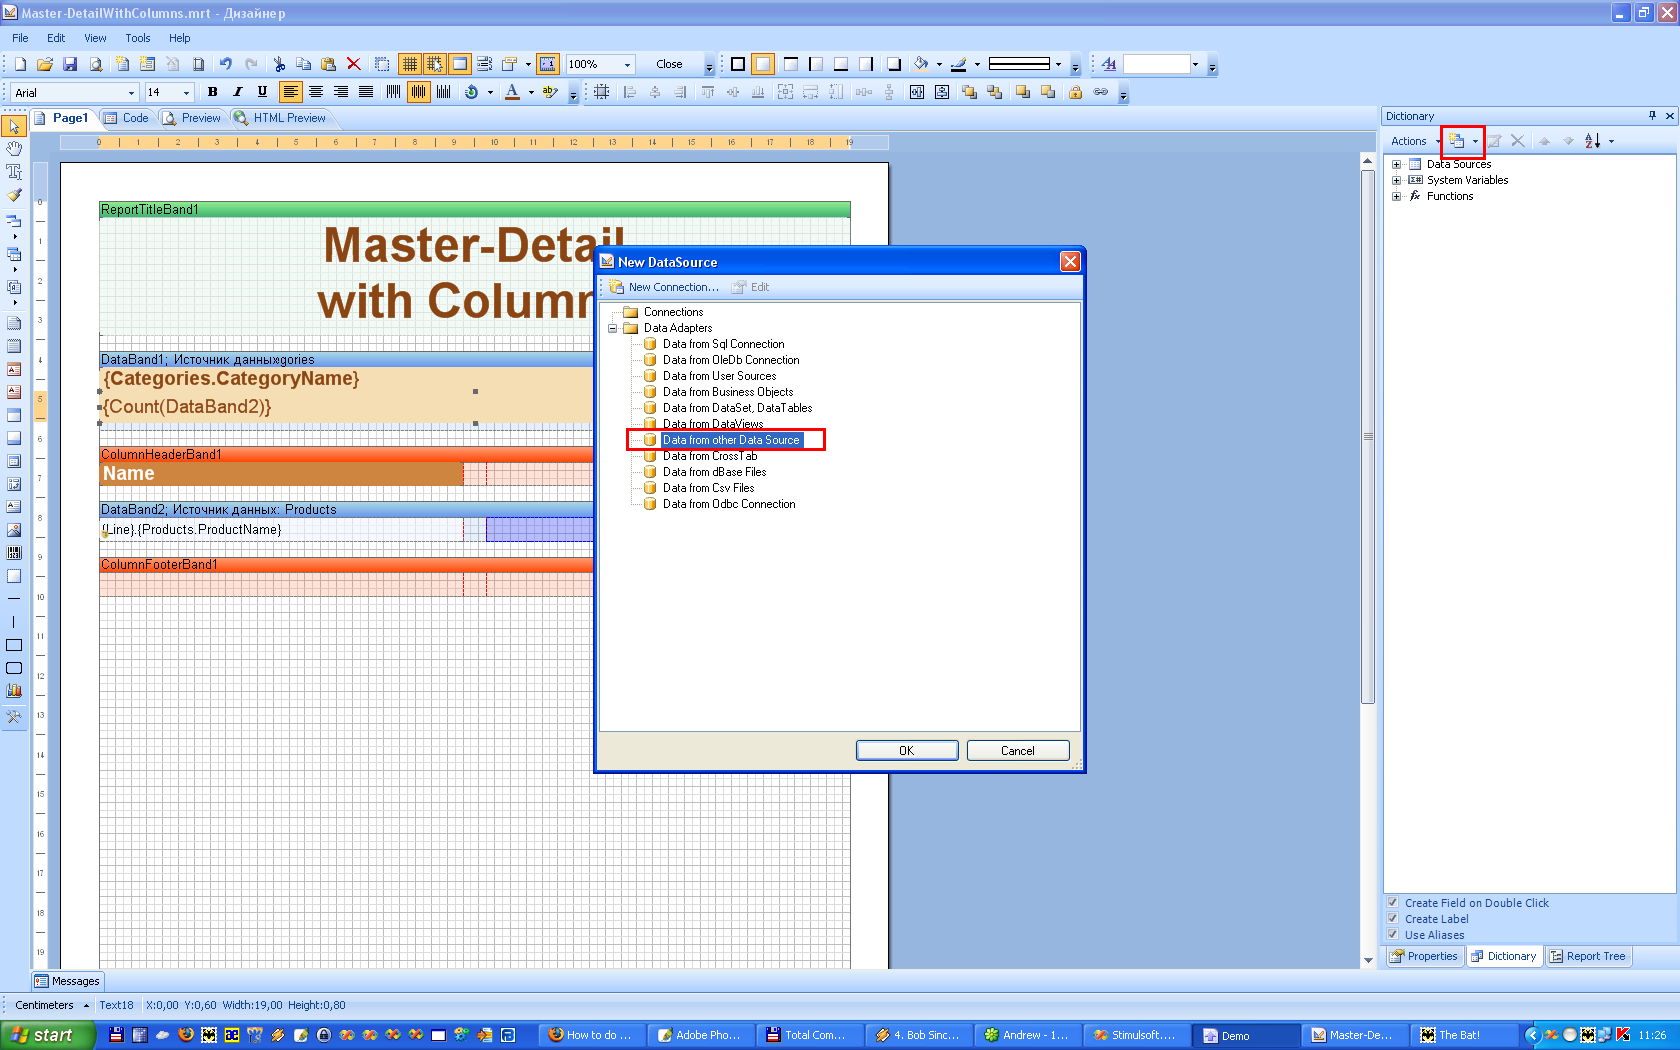
Task: Justify the text width
Action: tap(366, 92)
